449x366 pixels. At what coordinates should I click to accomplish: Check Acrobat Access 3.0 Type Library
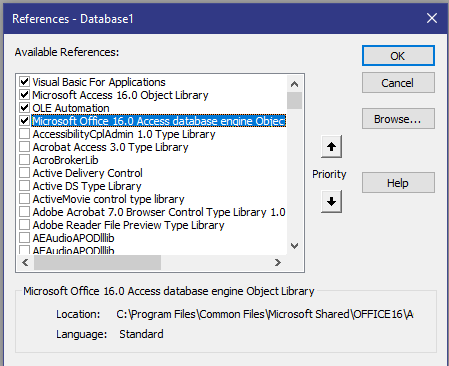click(x=24, y=147)
